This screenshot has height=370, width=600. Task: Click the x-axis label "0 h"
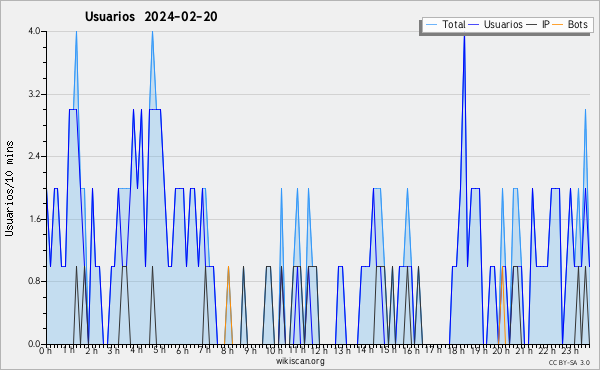tap(46, 351)
